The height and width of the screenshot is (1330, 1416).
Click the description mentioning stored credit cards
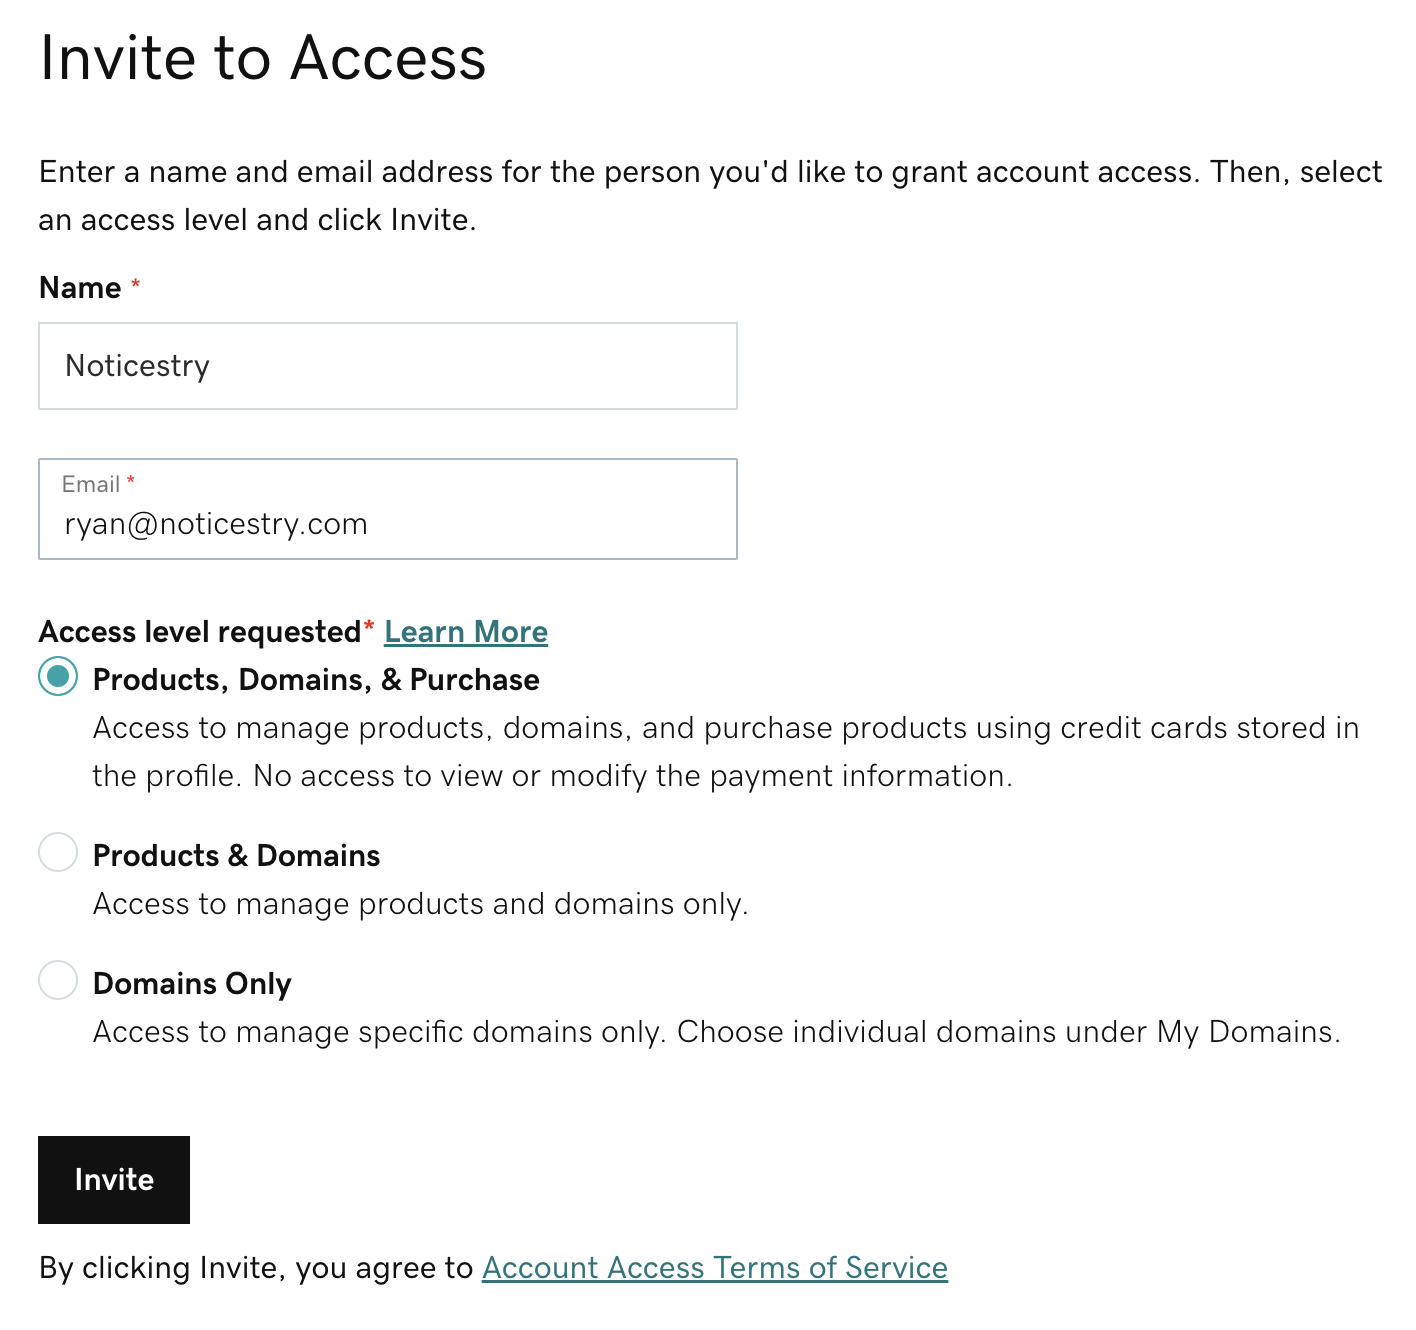(725, 752)
